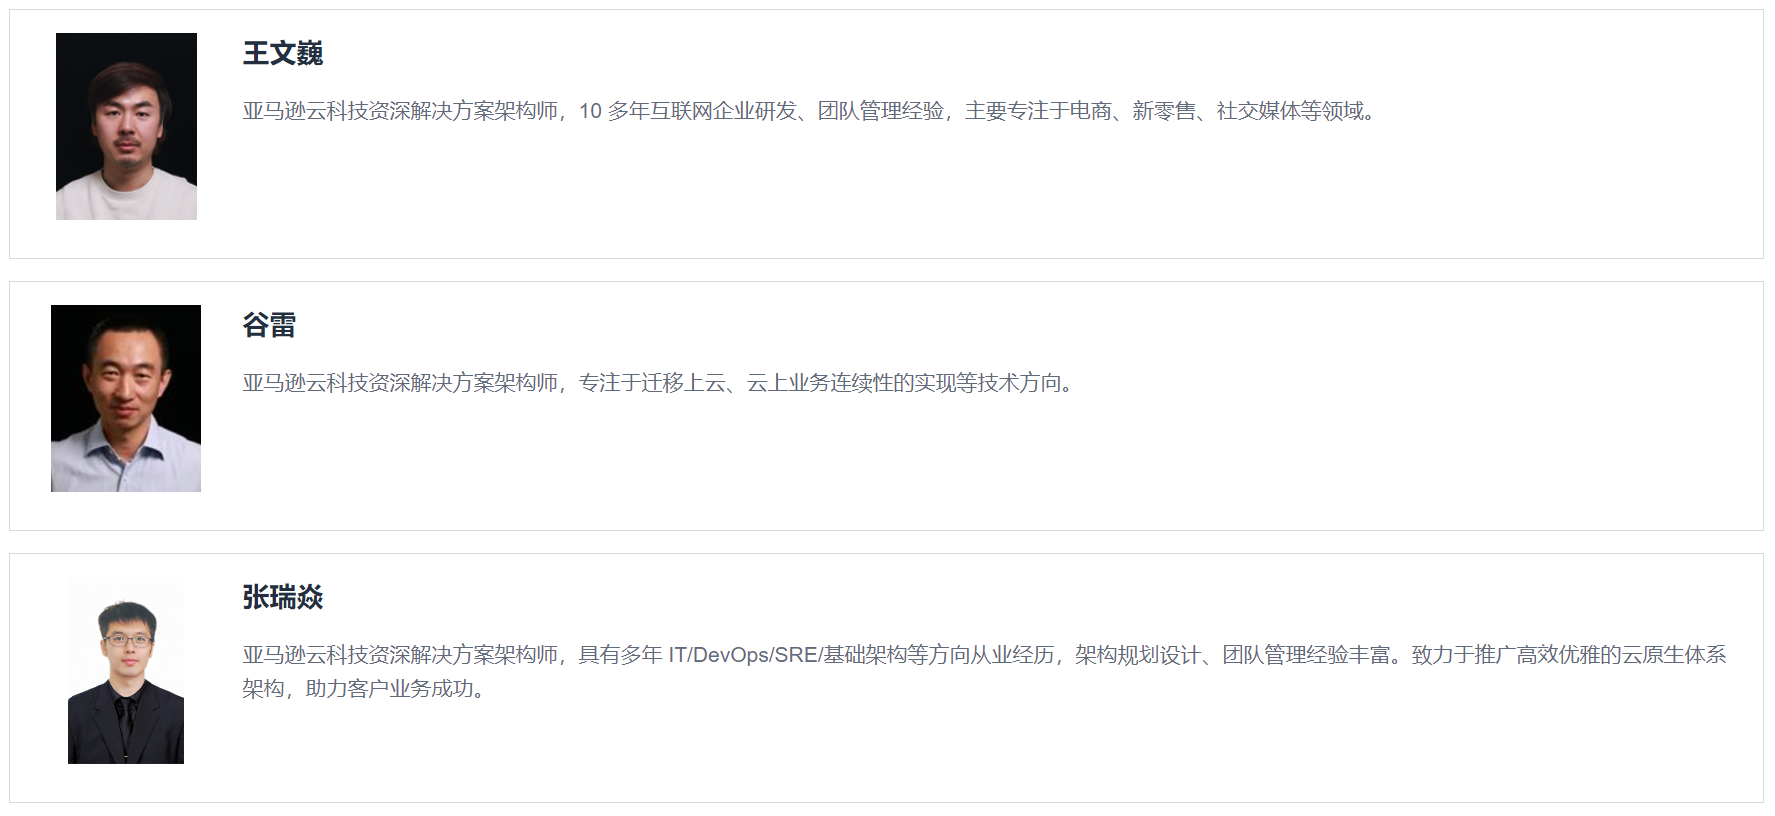Image resolution: width=1775 pixels, height=816 pixels.
Task: Click '亚马逊云科技资深解决方案架构师' in 王文巍's bio
Action: [x=400, y=111]
